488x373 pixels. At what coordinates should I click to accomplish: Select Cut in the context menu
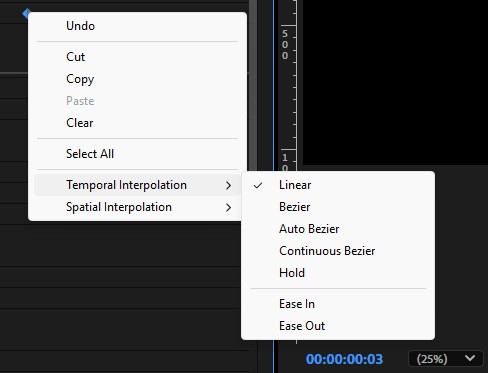point(137,57)
